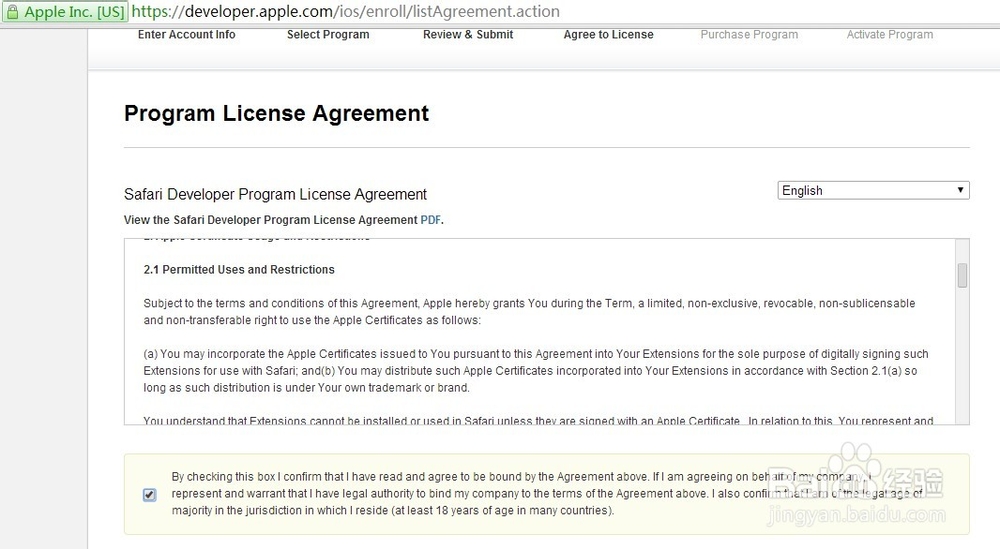Select the Agree to License step
Viewport: 1000px width, 549px height.
coord(608,35)
